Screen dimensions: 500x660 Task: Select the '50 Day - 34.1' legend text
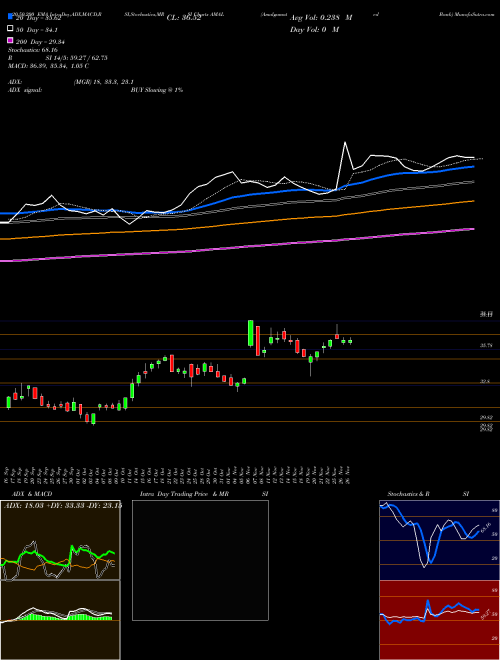(x=37, y=30)
